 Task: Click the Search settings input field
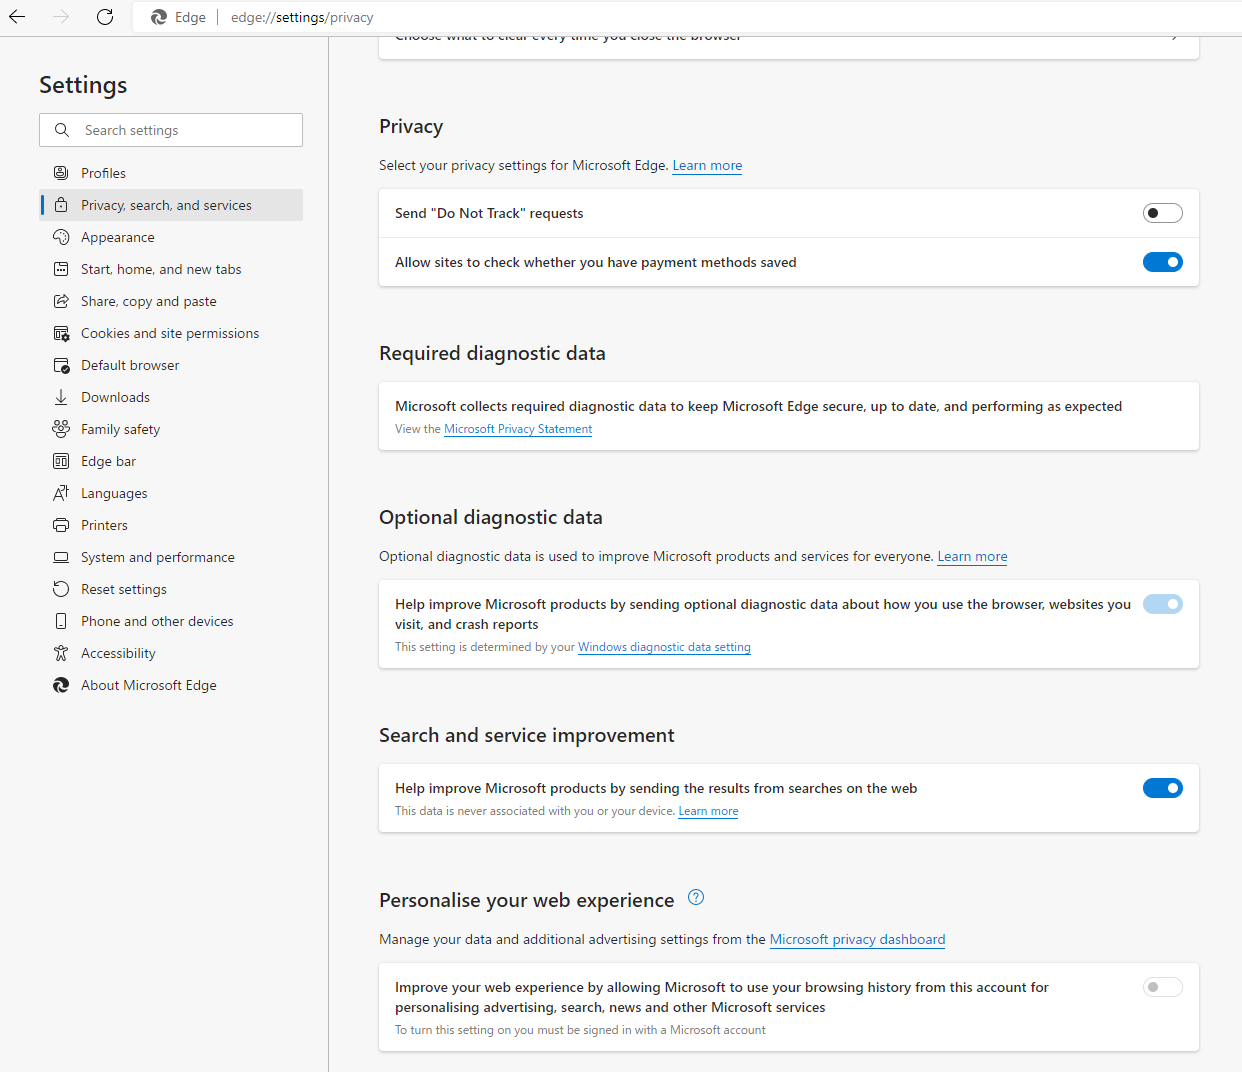pyautogui.click(x=171, y=130)
